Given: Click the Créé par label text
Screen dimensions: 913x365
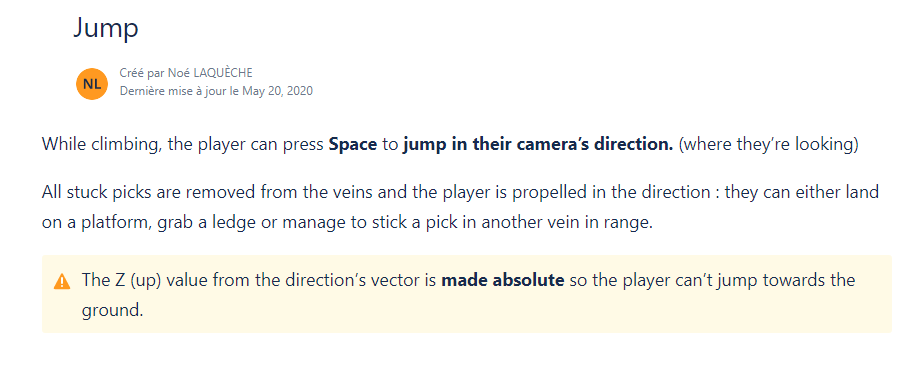Looking at the screenshot, I should coord(142,73).
